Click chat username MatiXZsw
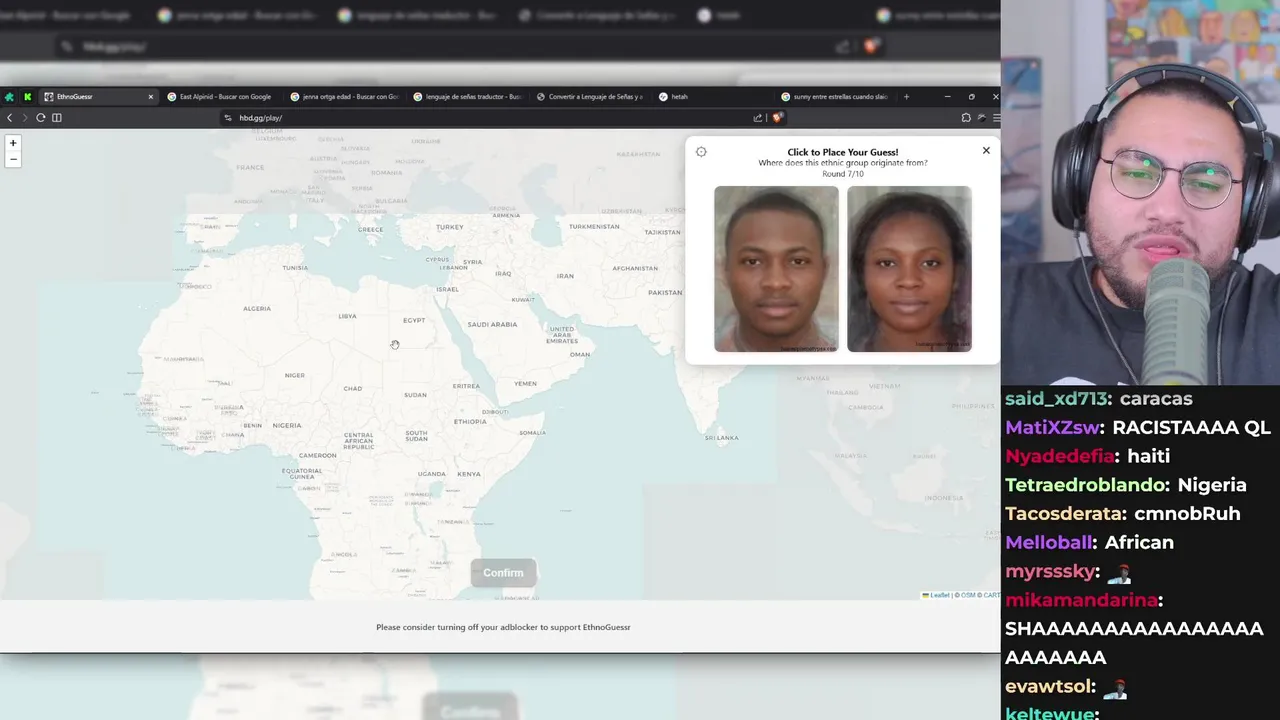Image resolution: width=1280 pixels, height=720 pixels. (1053, 427)
